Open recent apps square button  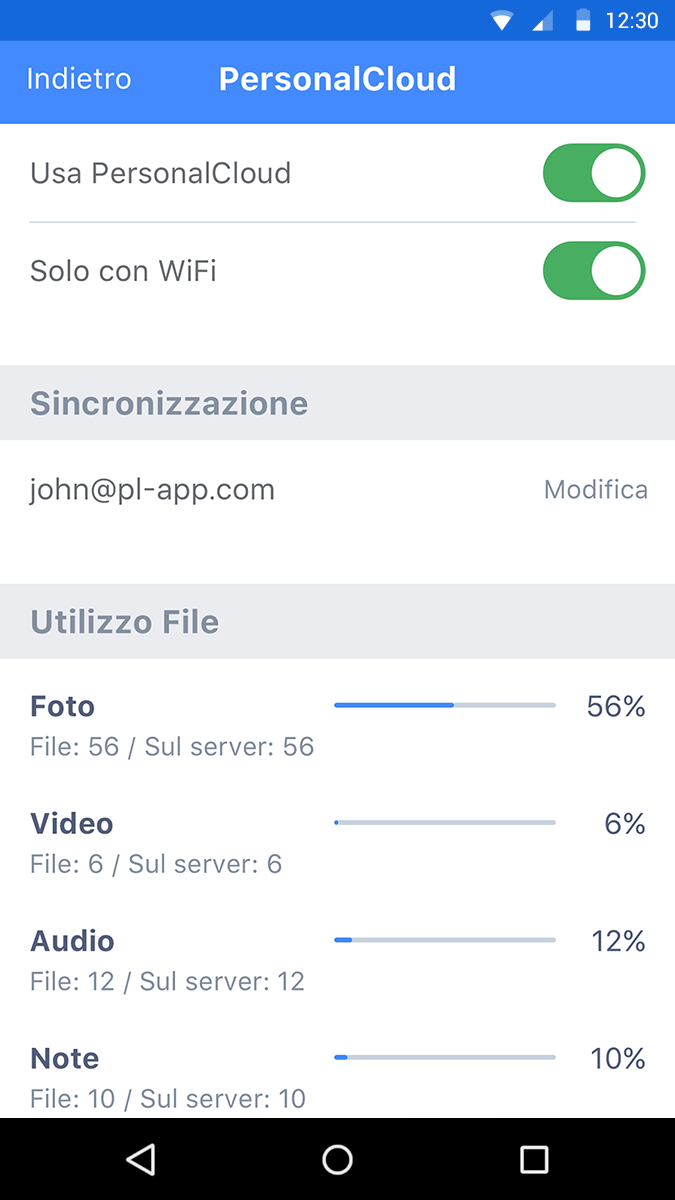534,1159
